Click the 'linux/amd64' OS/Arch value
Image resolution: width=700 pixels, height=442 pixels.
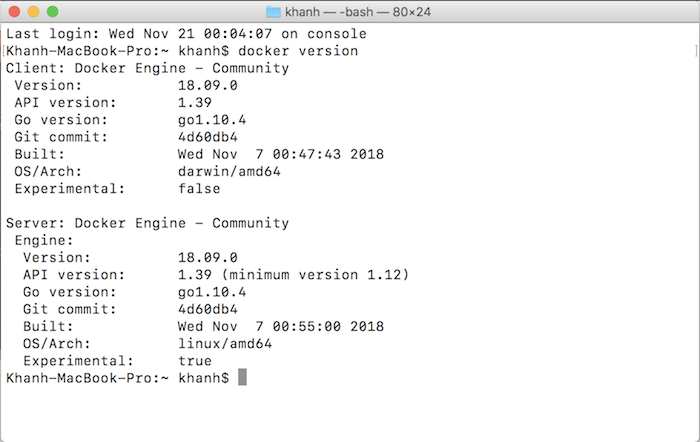(225, 344)
